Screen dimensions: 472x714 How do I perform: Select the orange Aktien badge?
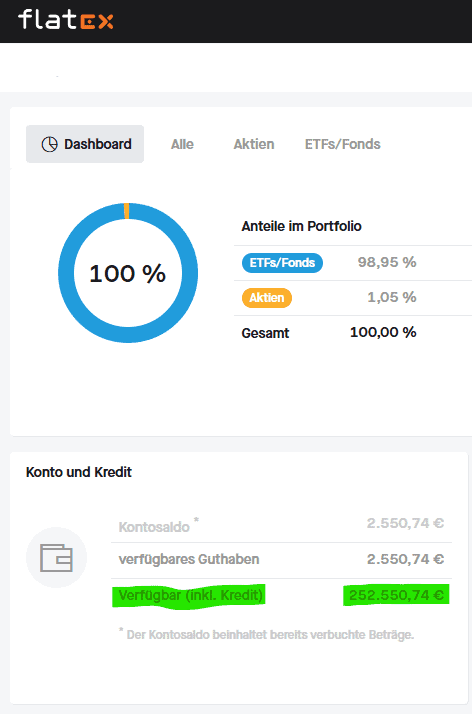[267, 298]
